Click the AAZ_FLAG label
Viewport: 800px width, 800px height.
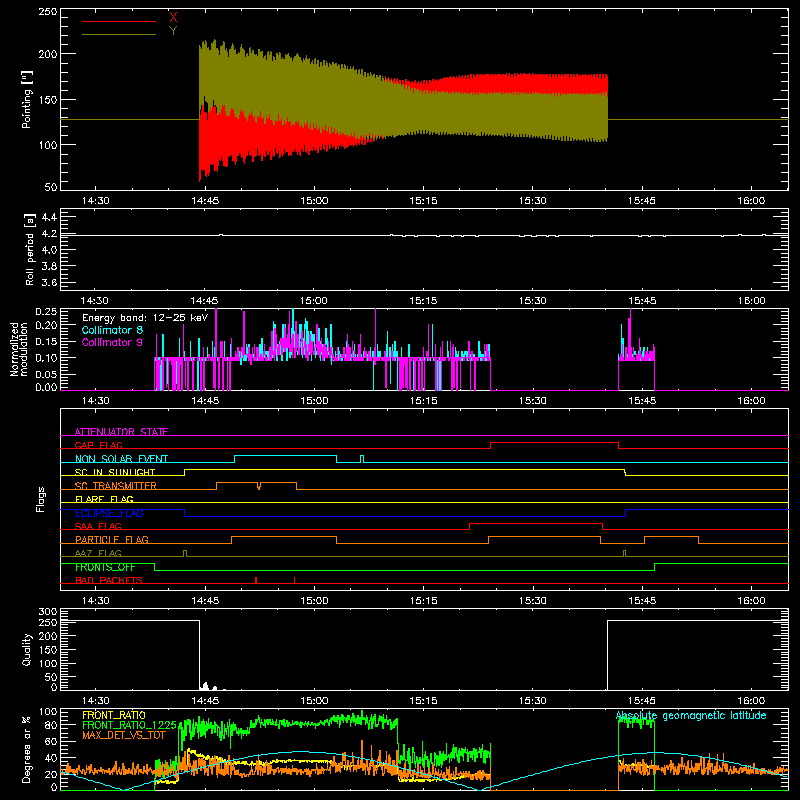pos(98,553)
